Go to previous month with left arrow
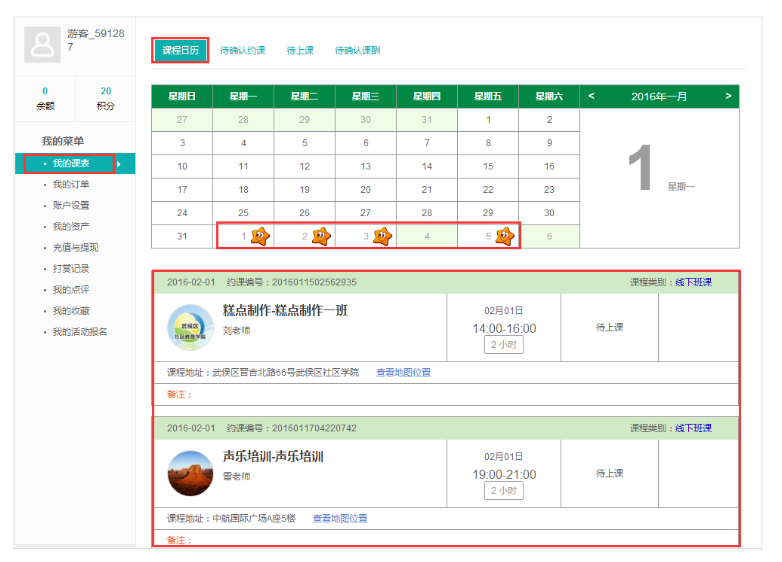Viewport: 782px width, 562px height. point(591,97)
